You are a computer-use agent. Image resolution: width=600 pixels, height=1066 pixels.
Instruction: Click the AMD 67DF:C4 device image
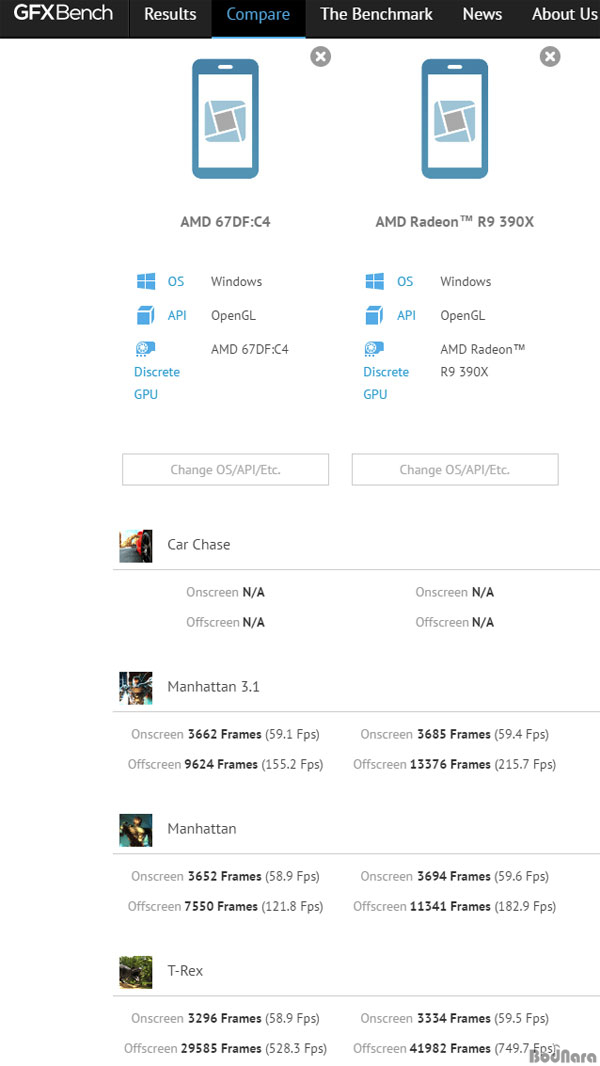tap(226, 119)
